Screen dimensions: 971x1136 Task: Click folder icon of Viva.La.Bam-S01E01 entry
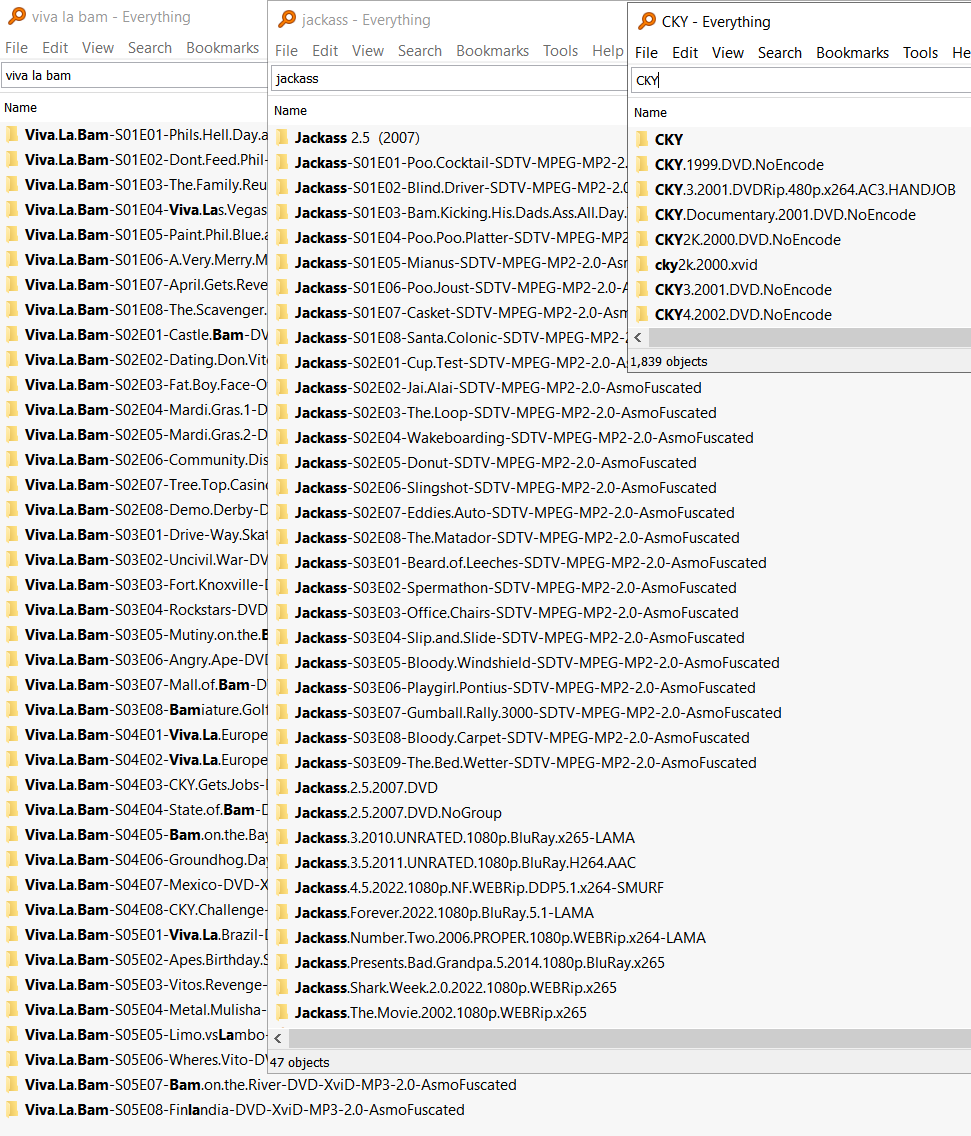pyautogui.click(x=12, y=135)
